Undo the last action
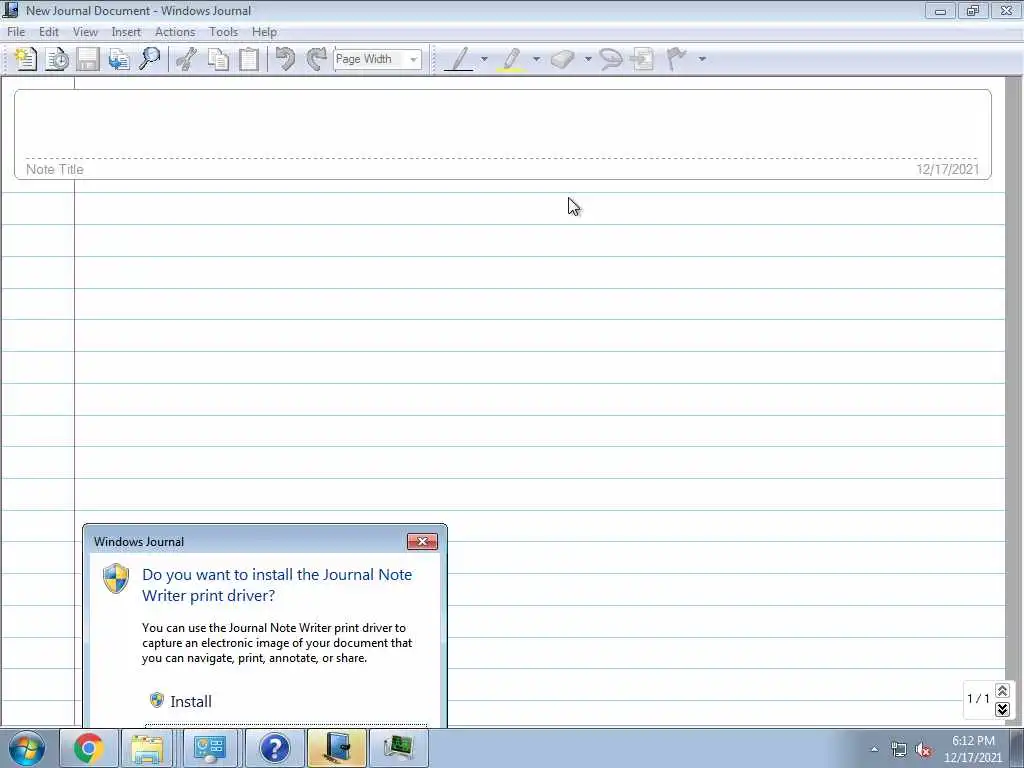The height and width of the screenshot is (768, 1024). (285, 59)
